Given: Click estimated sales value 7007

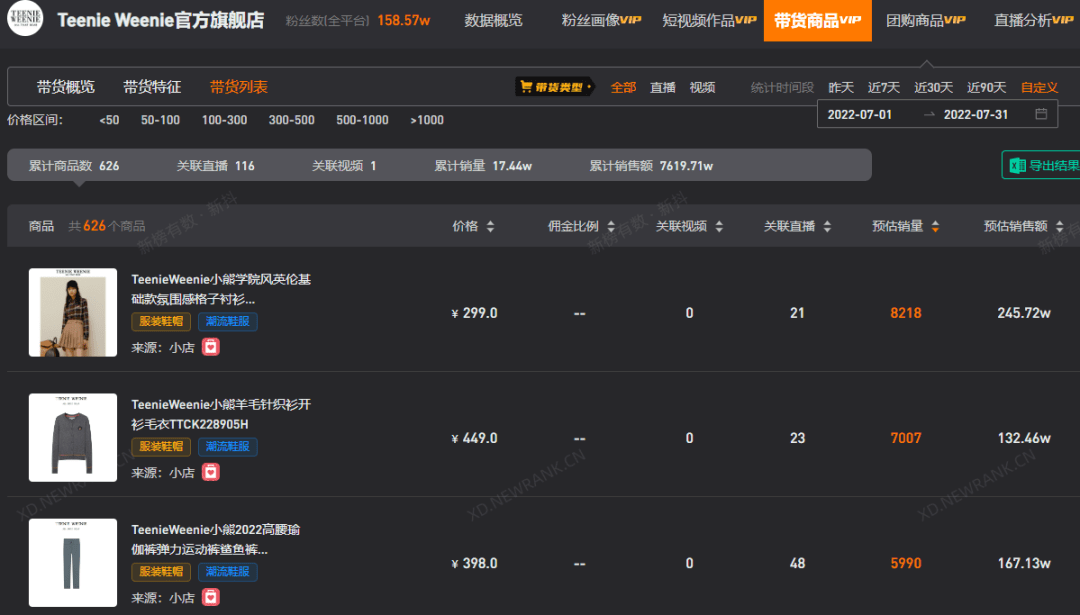Looking at the screenshot, I should click(x=906, y=439).
